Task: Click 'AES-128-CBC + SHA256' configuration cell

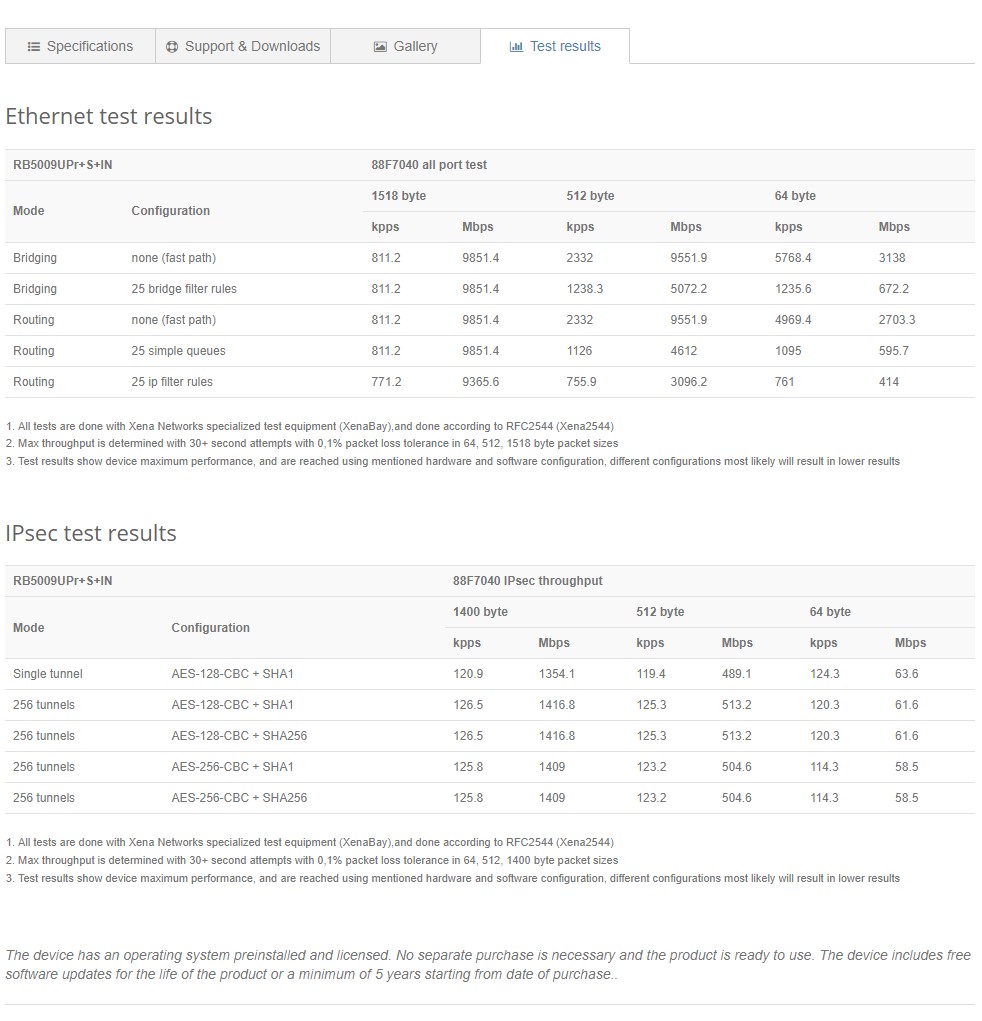Action: (239, 736)
